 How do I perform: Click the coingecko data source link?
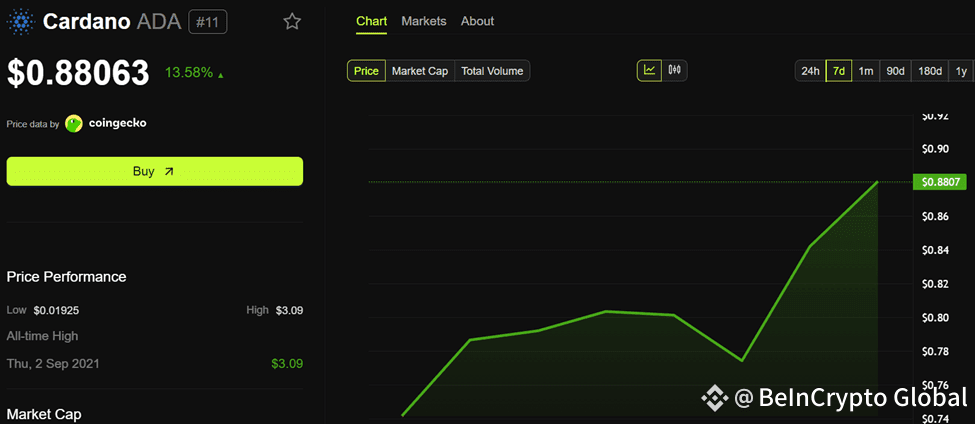[118, 123]
